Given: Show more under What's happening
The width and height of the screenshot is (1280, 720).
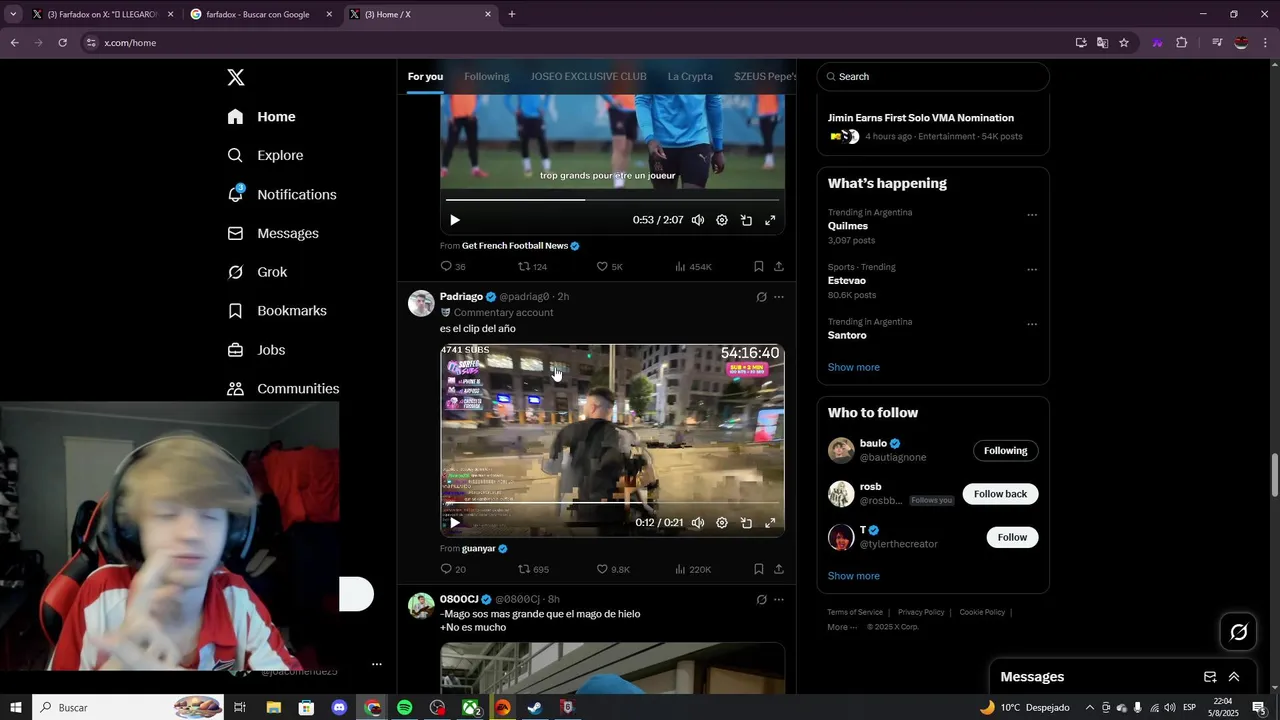Looking at the screenshot, I should [x=853, y=367].
